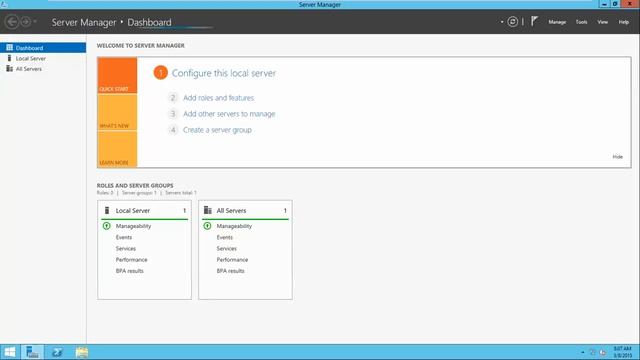Viewport: 640px width, 360px height.
Task: Open the Quick Start tile
Action: pyautogui.click(x=117, y=76)
